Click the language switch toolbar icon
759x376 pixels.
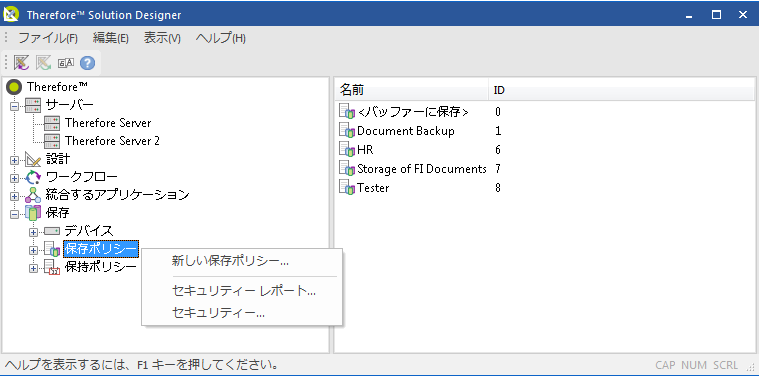pos(66,63)
